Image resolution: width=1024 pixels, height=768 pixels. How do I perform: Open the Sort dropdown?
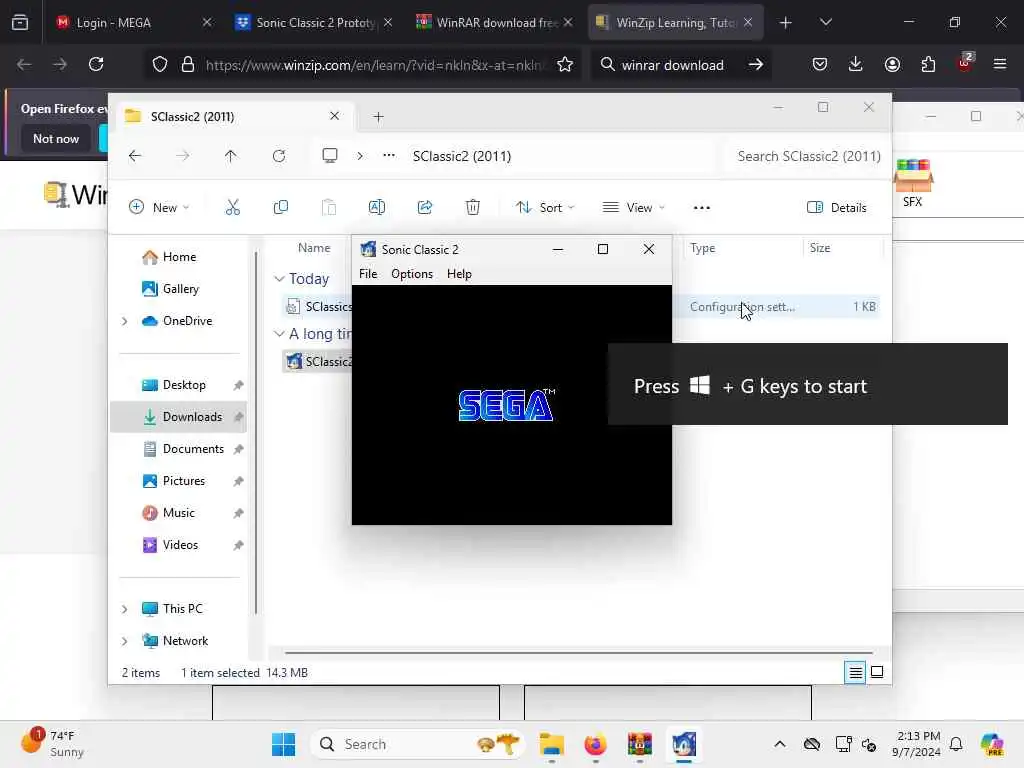point(545,208)
